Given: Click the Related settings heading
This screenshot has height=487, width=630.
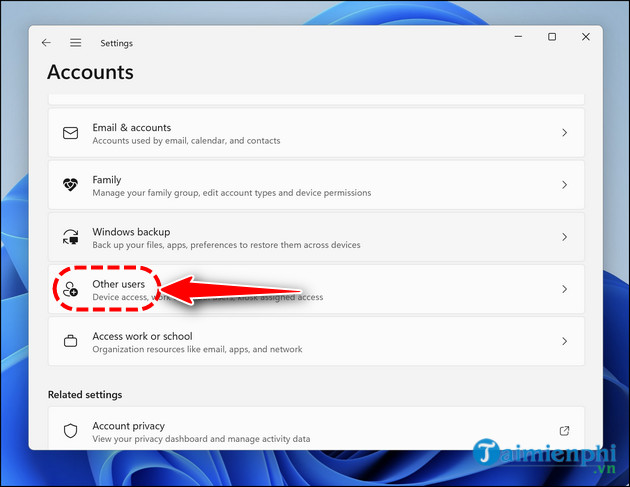Looking at the screenshot, I should [x=85, y=395].
